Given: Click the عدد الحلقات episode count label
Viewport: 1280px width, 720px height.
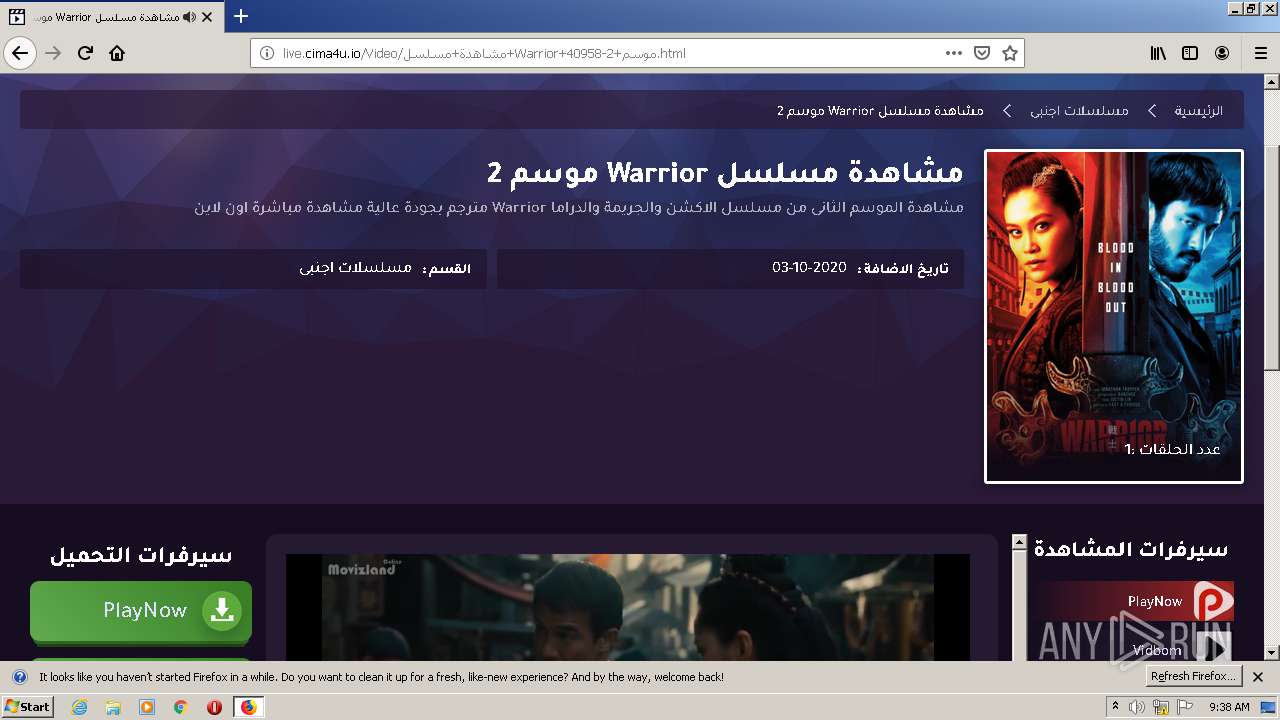Looking at the screenshot, I should click(1173, 449).
